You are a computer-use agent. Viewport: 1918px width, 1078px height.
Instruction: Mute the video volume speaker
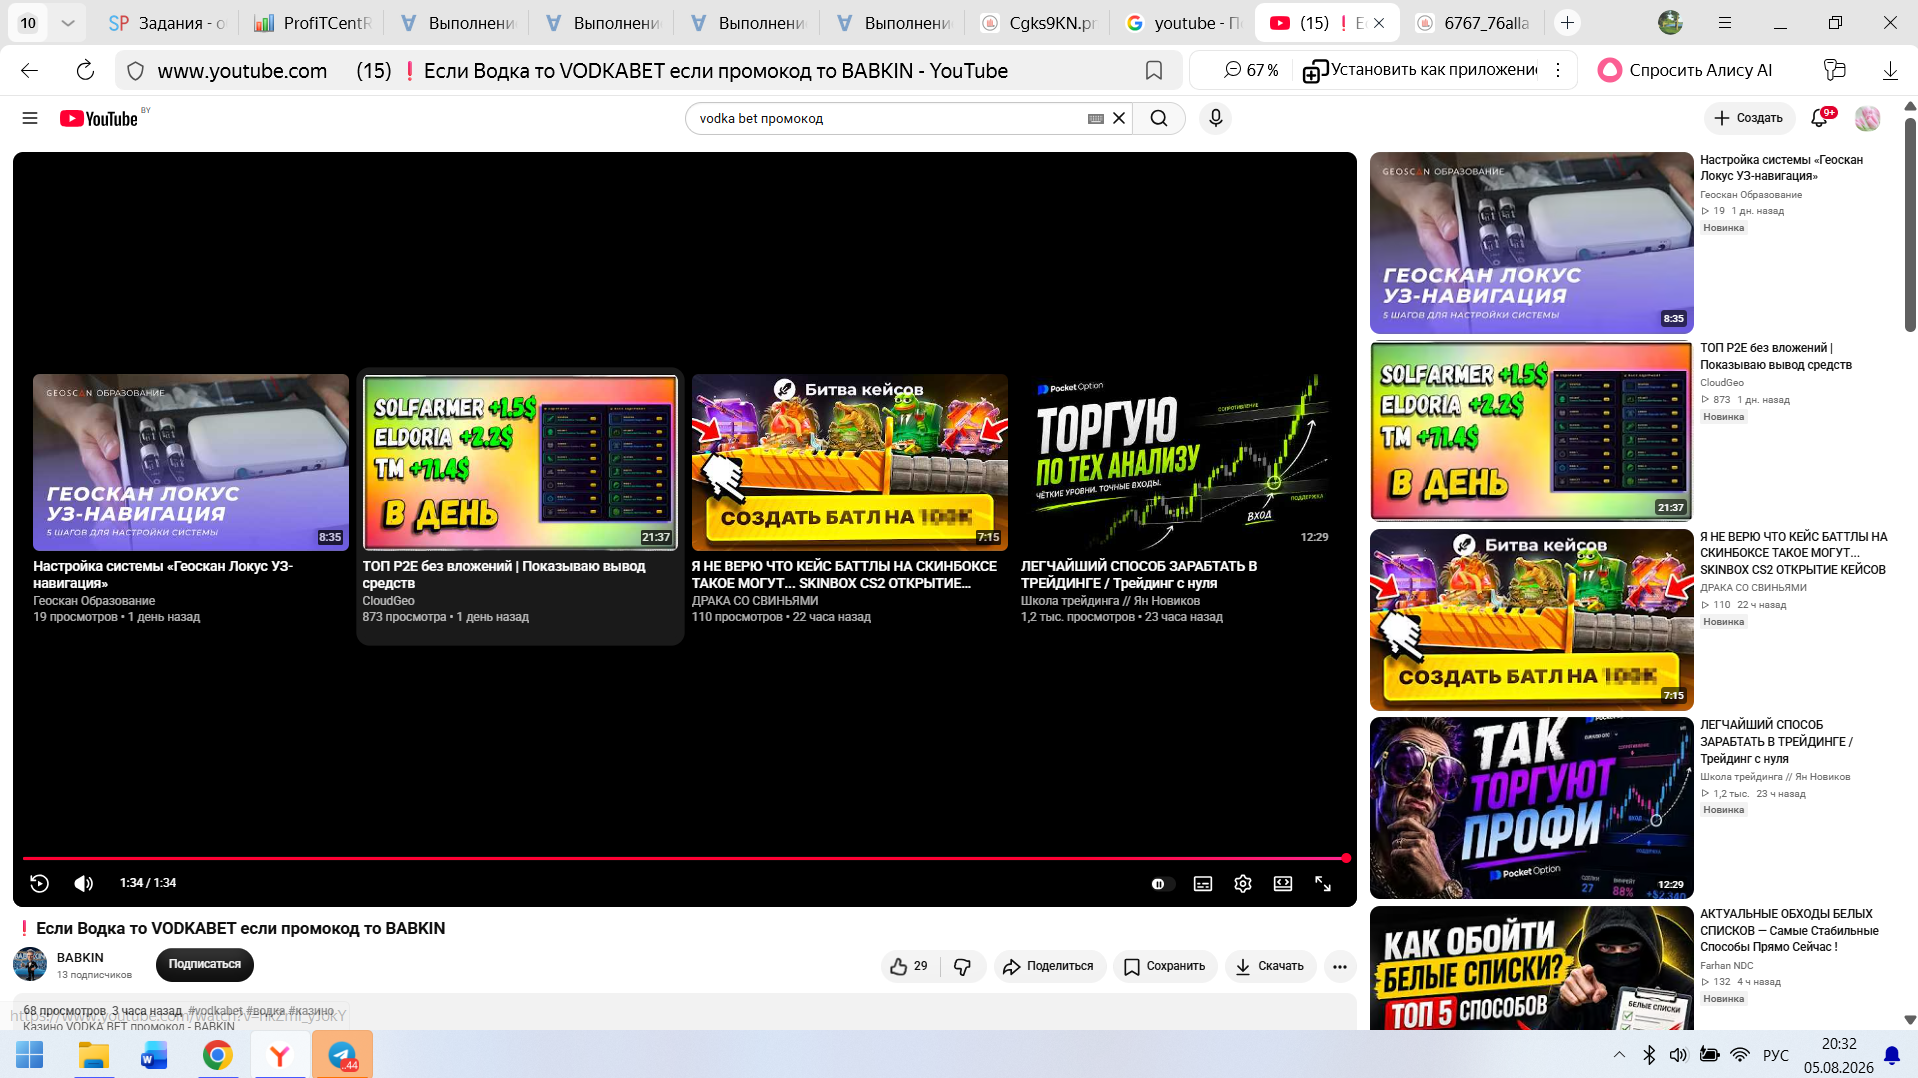pos(84,883)
